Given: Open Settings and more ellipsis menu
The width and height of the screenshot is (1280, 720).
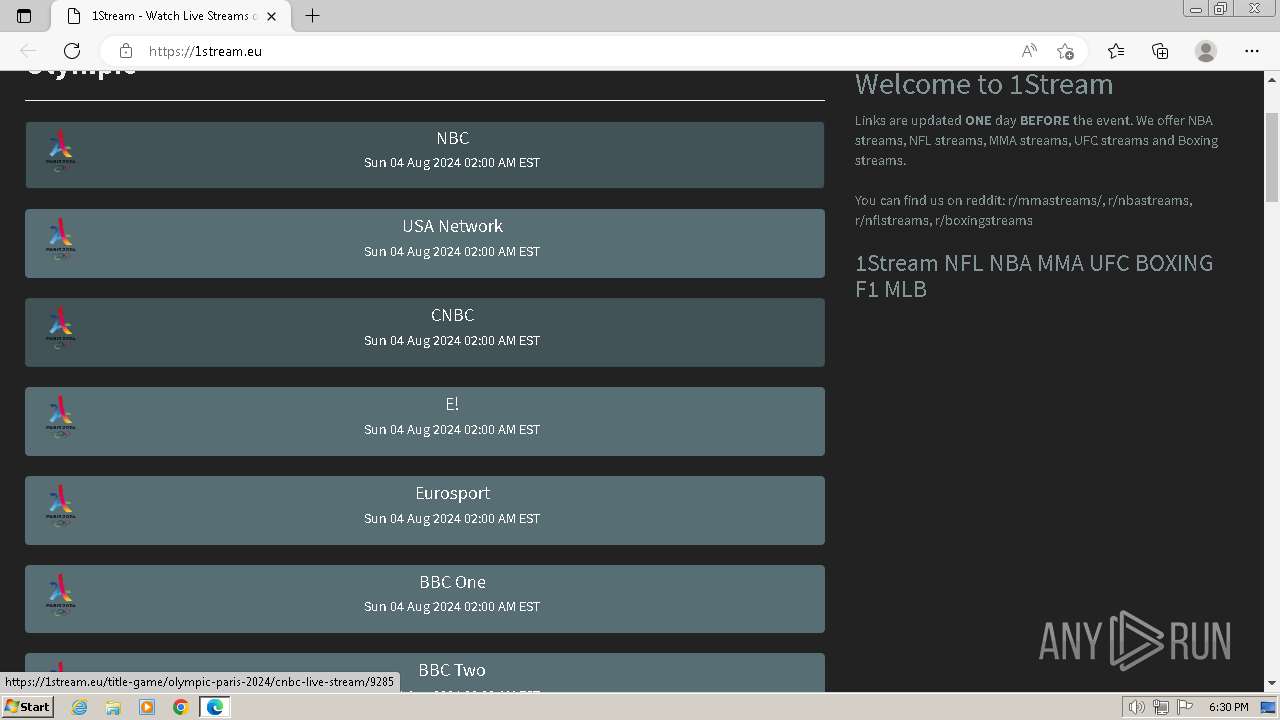Looking at the screenshot, I should pyautogui.click(x=1252, y=51).
